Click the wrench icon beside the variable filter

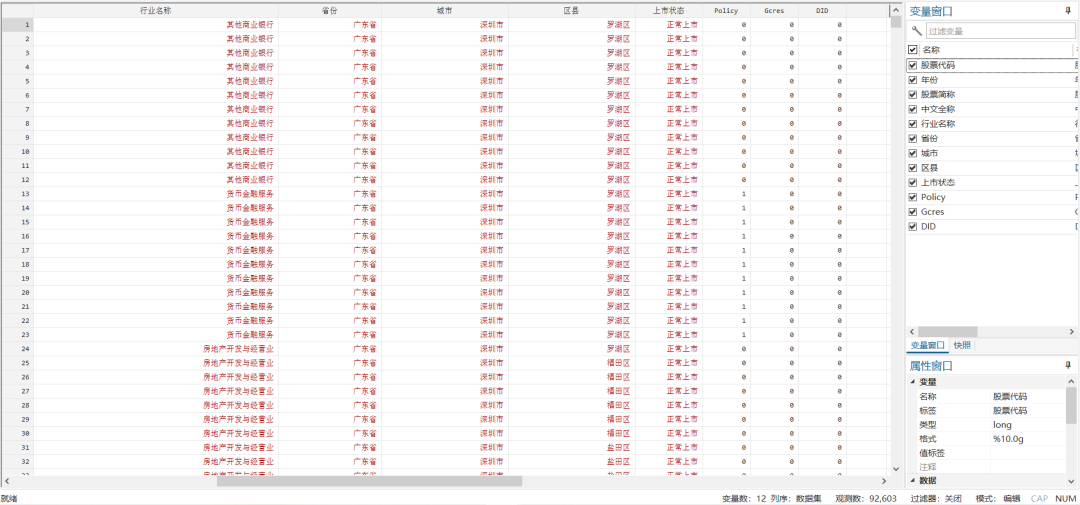915,30
